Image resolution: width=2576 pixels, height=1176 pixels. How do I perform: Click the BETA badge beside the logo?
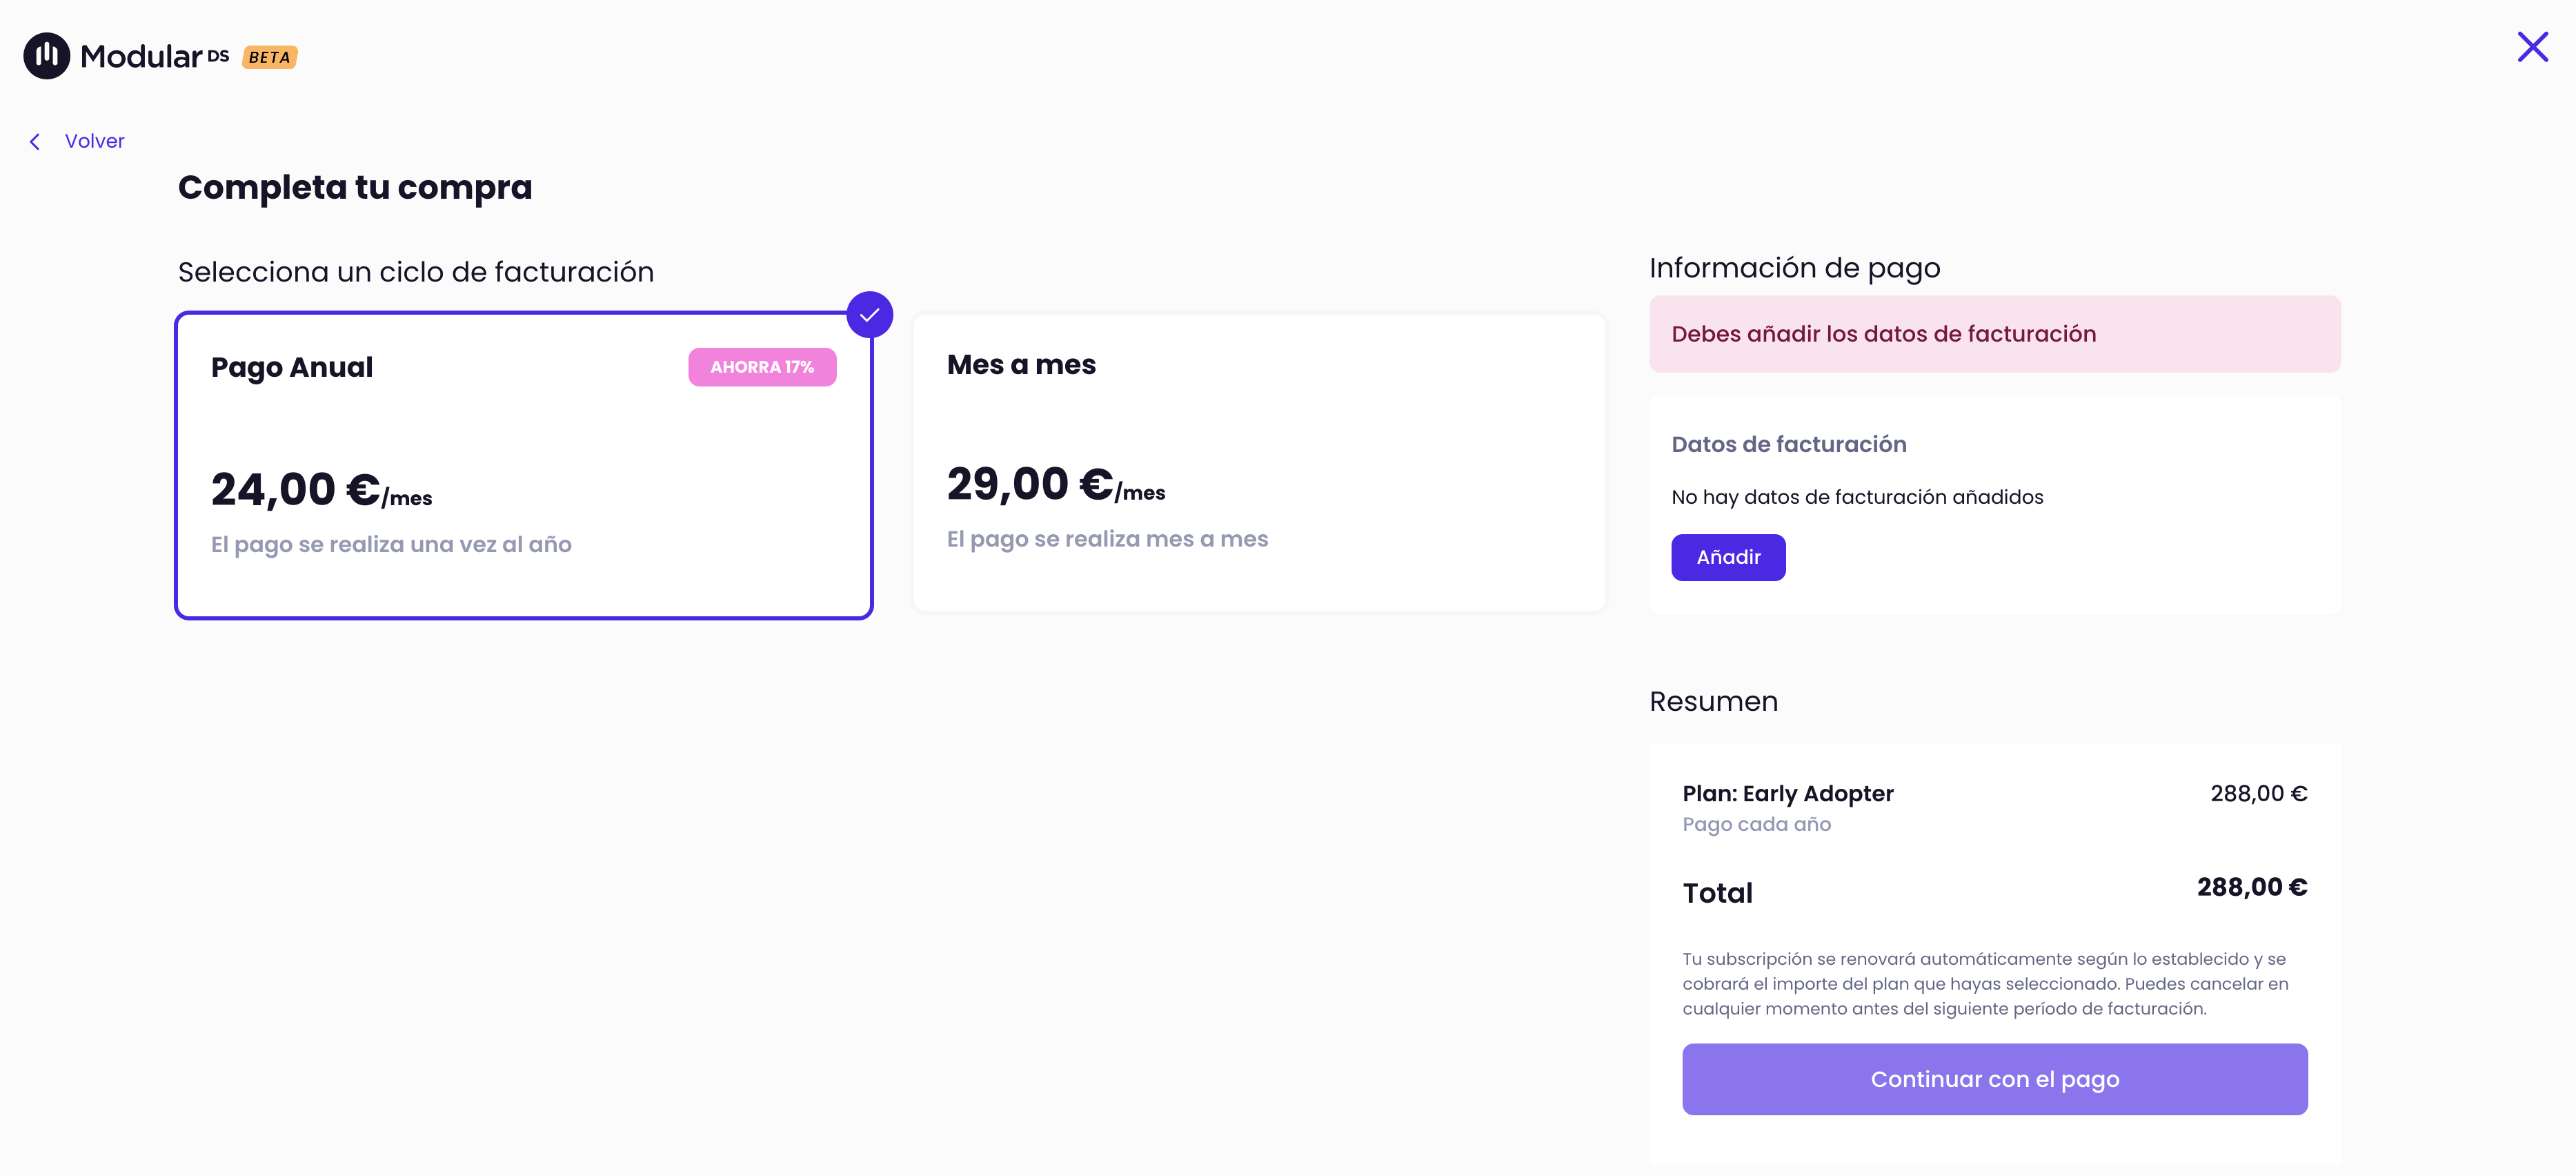[268, 57]
